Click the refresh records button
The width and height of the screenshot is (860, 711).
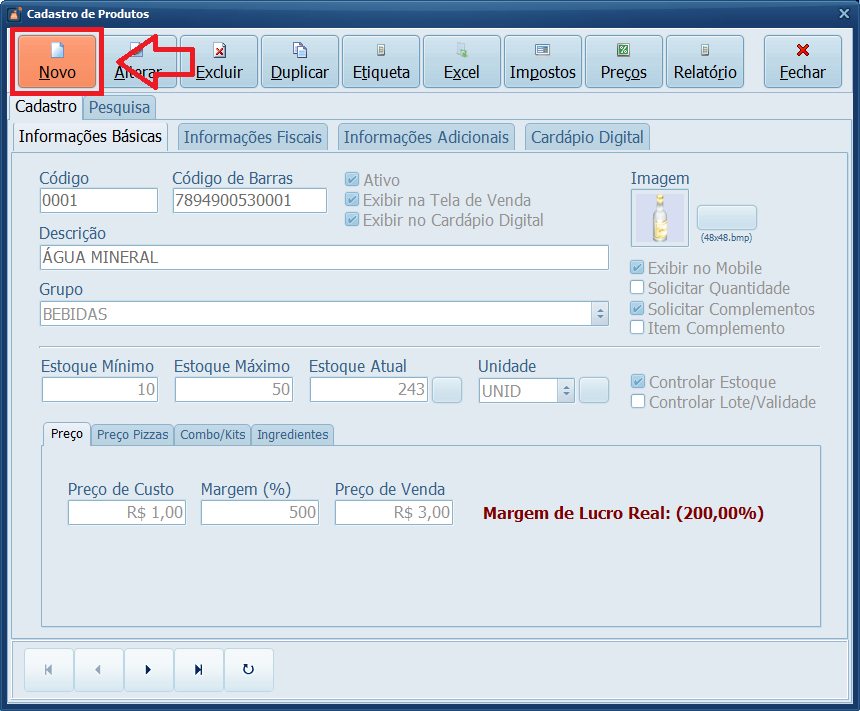[x=248, y=669]
